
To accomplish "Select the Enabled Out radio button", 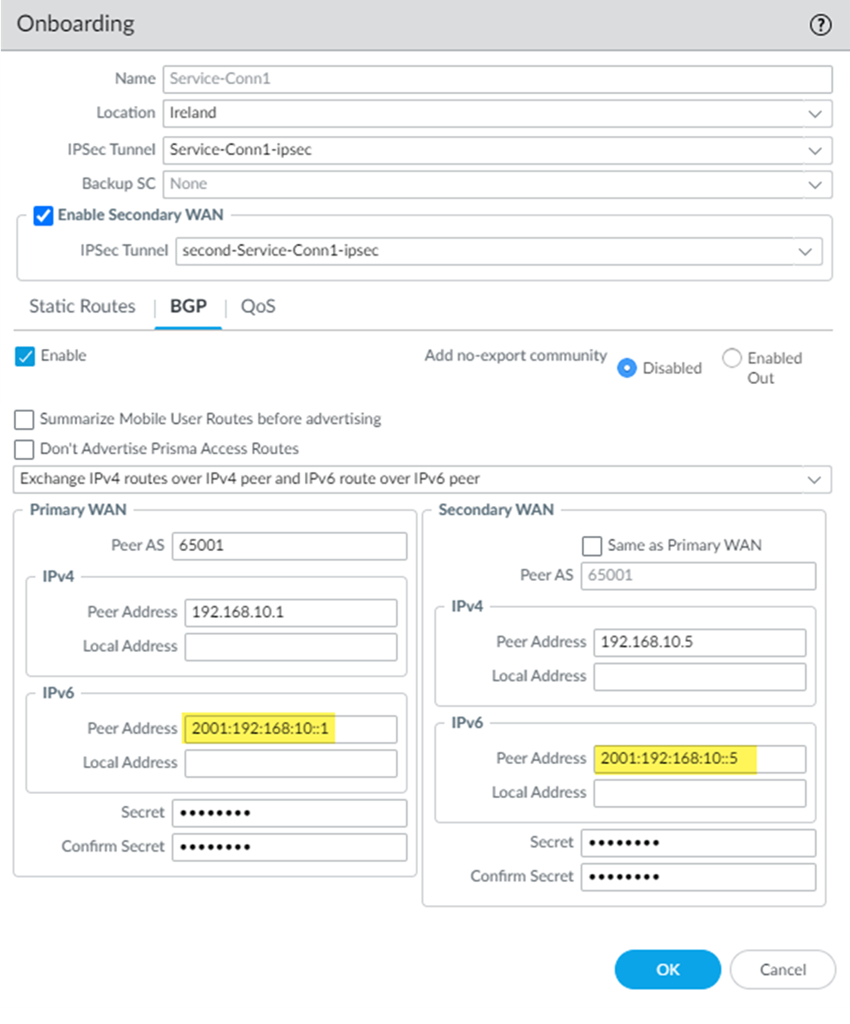I will point(732,358).
